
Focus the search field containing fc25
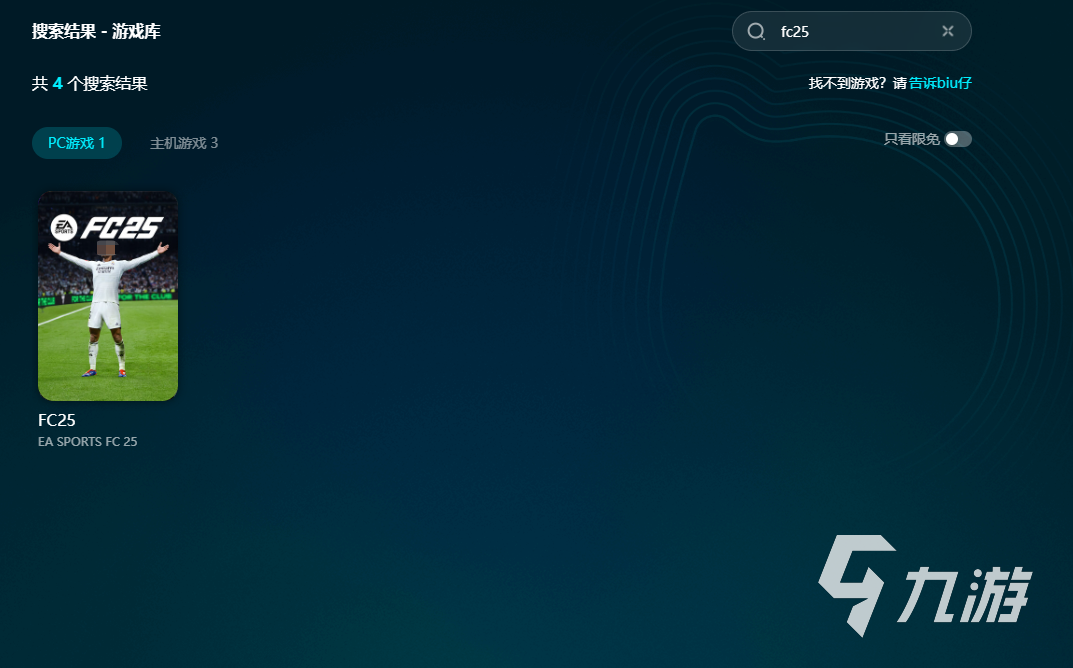pyautogui.click(x=850, y=31)
